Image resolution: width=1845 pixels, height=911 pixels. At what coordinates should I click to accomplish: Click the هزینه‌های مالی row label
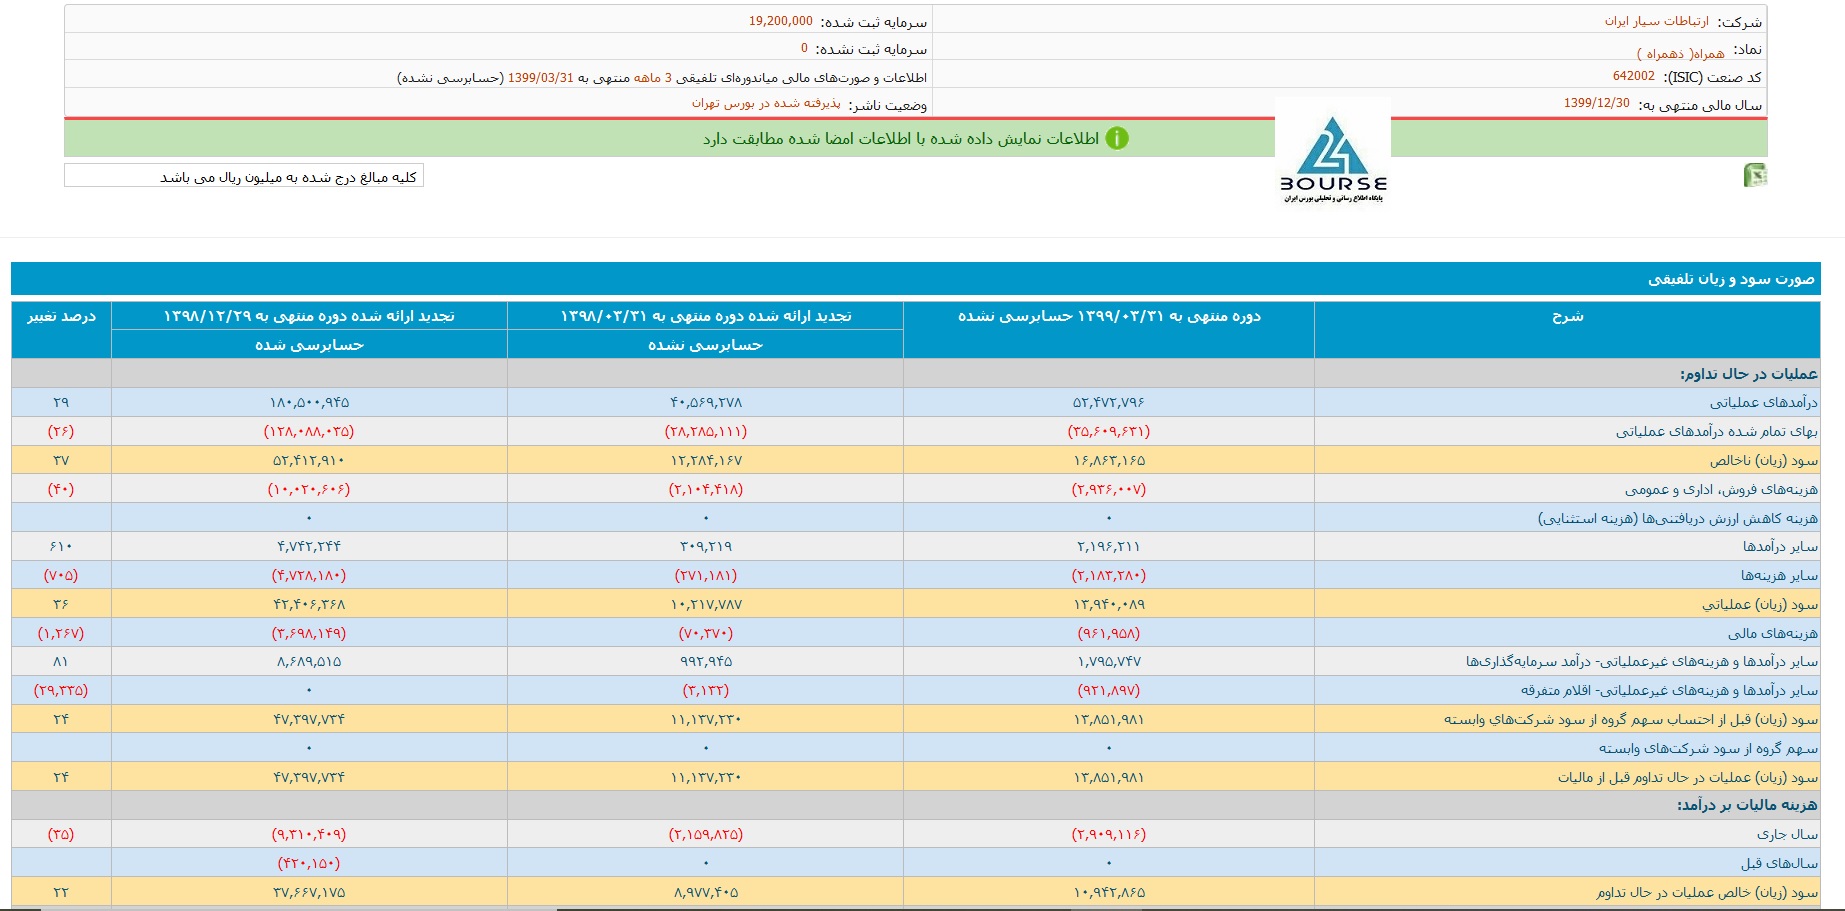pyautogui.click(x=1772, y=634)
